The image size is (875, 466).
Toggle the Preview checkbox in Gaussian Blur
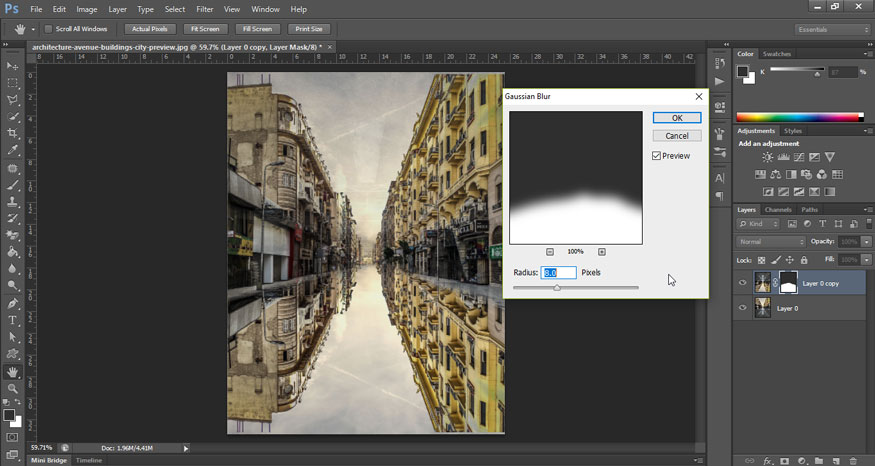[657, 156]
